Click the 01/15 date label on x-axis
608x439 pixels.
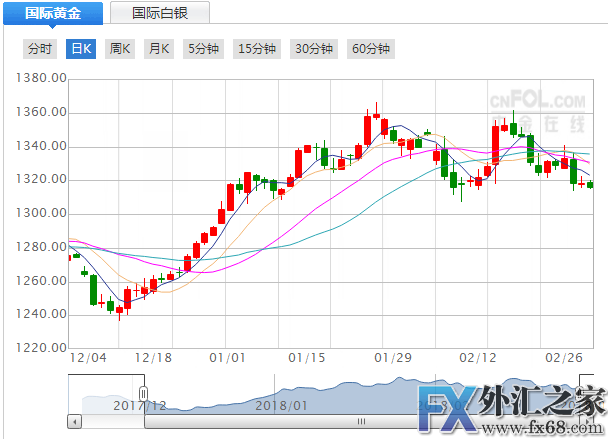pyautogui.click(x=308, y=357)
